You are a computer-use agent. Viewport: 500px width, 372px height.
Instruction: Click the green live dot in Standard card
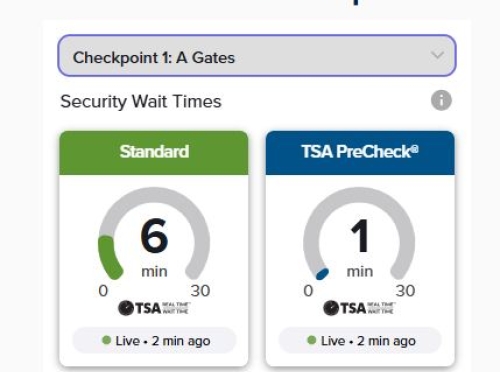point(106,340)
